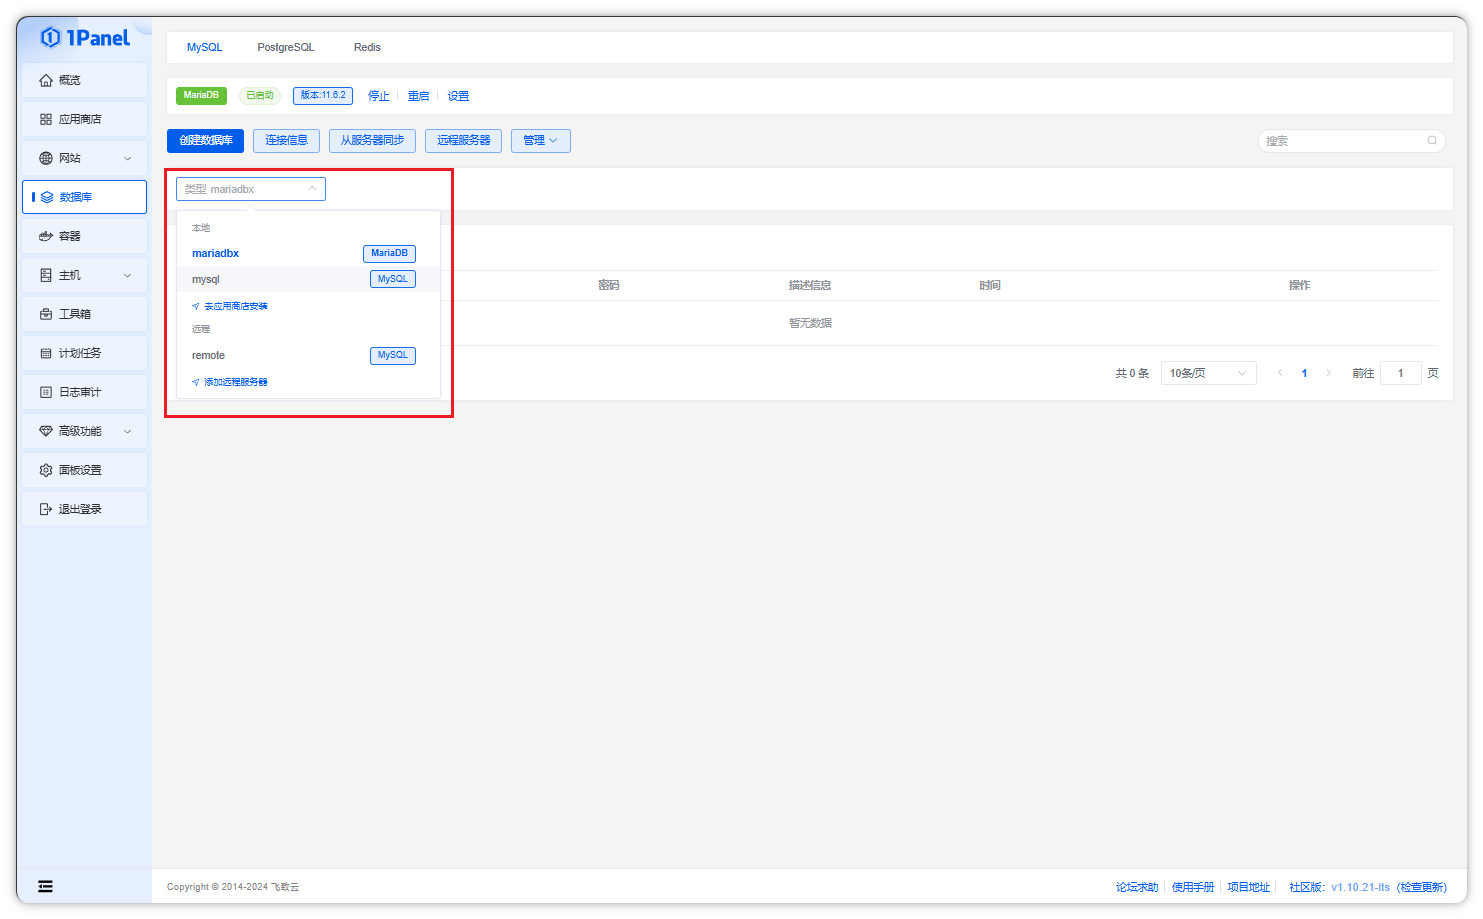Click the 前往 page number input
1483x919 pixels.
click(1401, 373)
